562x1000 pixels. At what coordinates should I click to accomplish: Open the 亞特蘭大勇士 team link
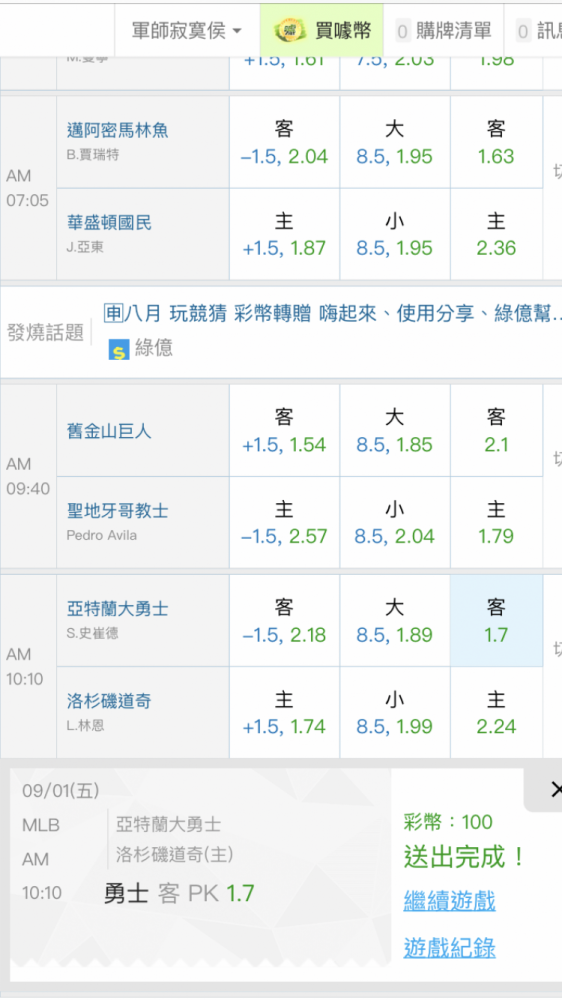tap(117, 609)
